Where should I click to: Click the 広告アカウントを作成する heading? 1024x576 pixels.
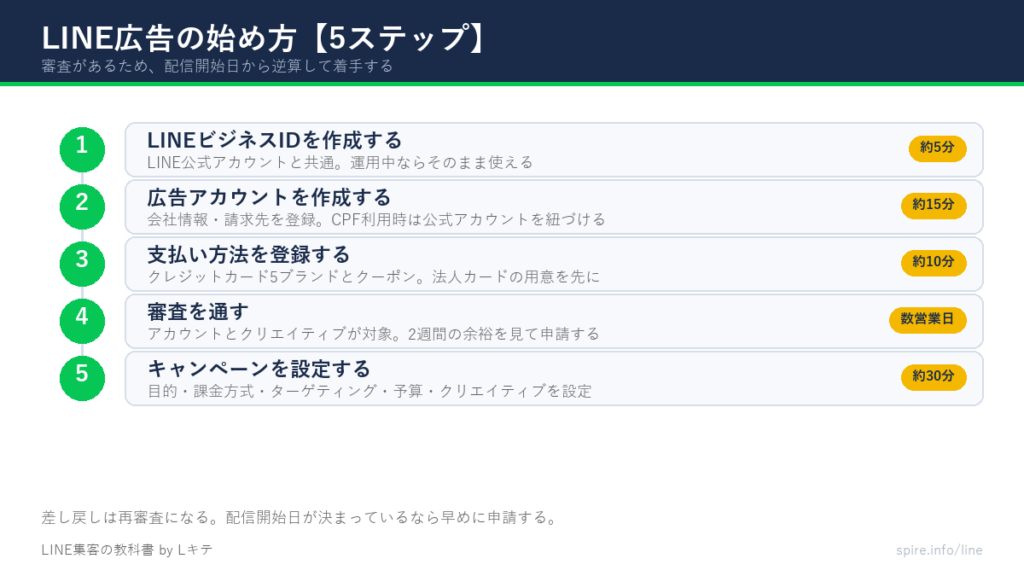[269, 197]
